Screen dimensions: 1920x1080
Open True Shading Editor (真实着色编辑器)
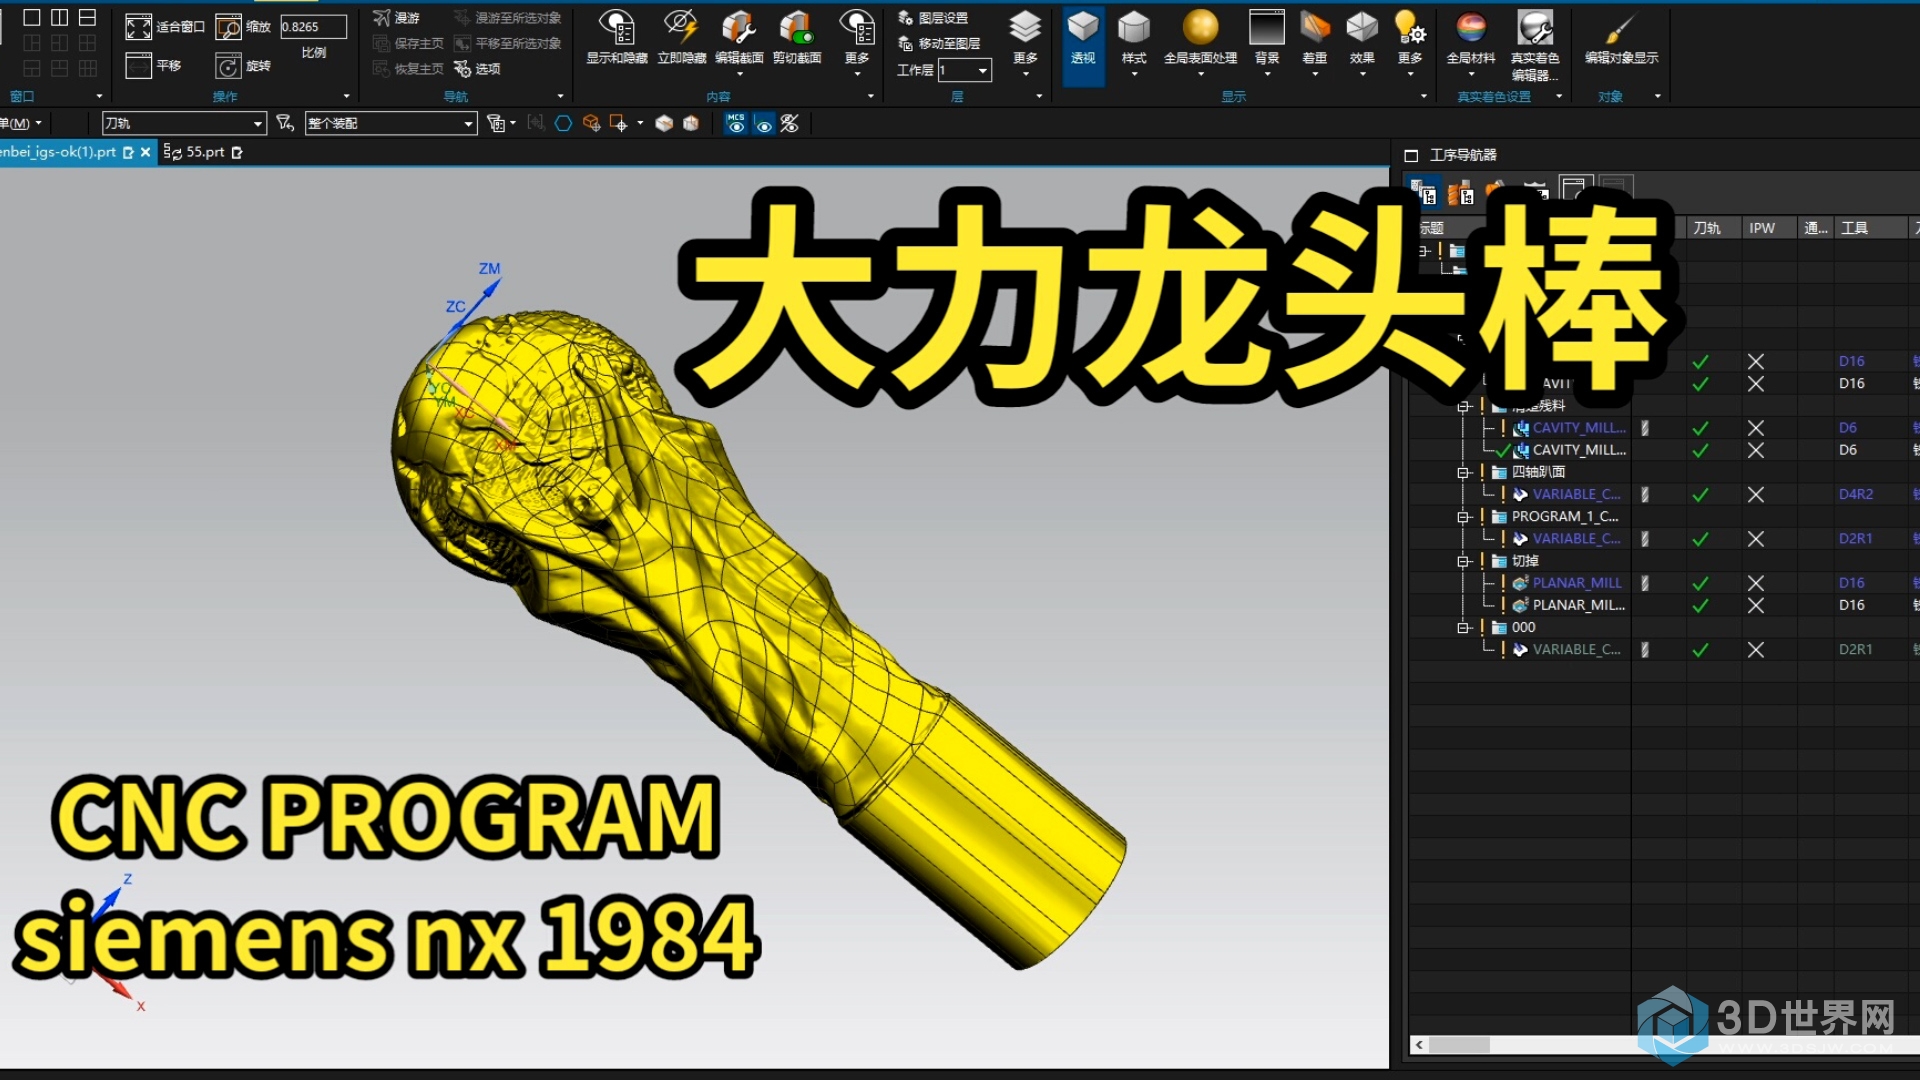[x=1535, y=45]
